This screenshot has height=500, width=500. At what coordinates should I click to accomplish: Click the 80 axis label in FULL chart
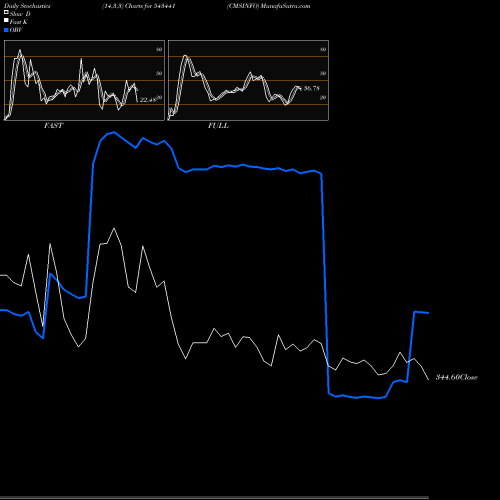323,49
